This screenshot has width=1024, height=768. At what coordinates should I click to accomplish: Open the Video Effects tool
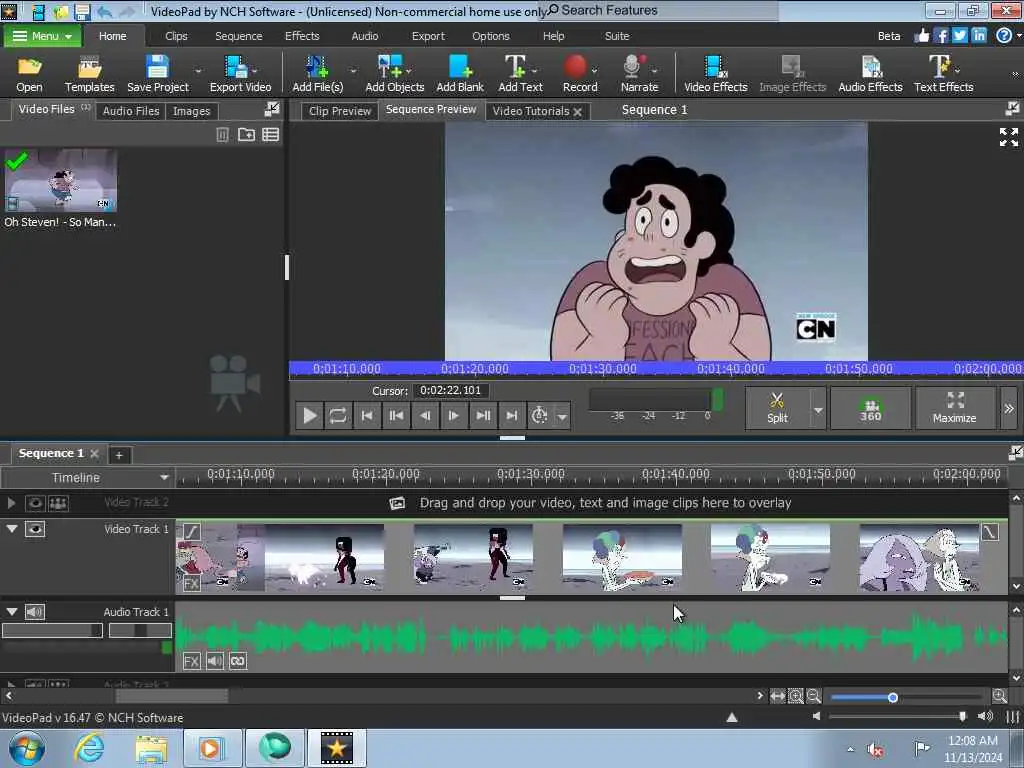point(716,73)
